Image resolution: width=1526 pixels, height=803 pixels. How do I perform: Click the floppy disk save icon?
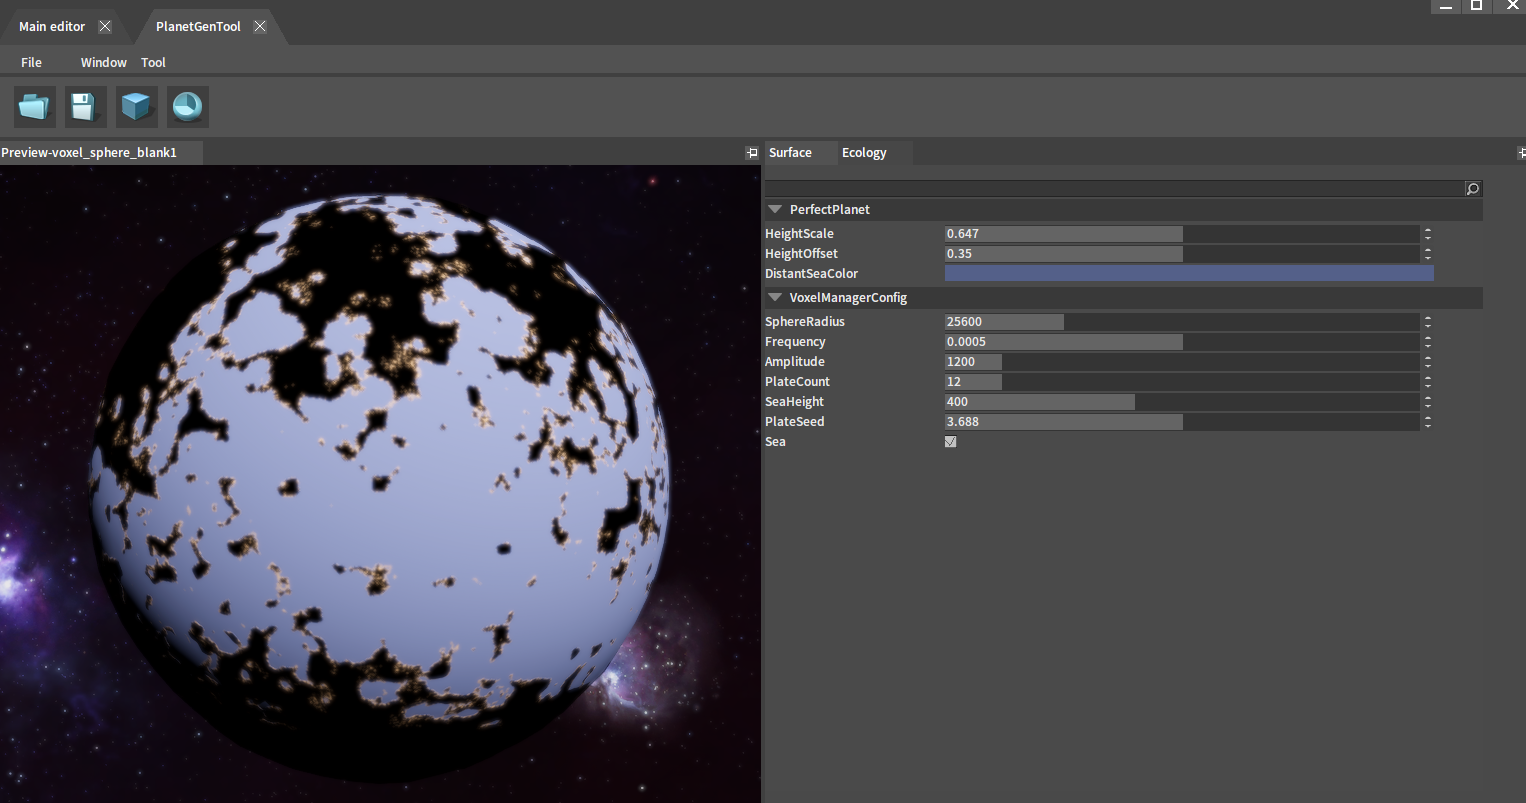85,106
